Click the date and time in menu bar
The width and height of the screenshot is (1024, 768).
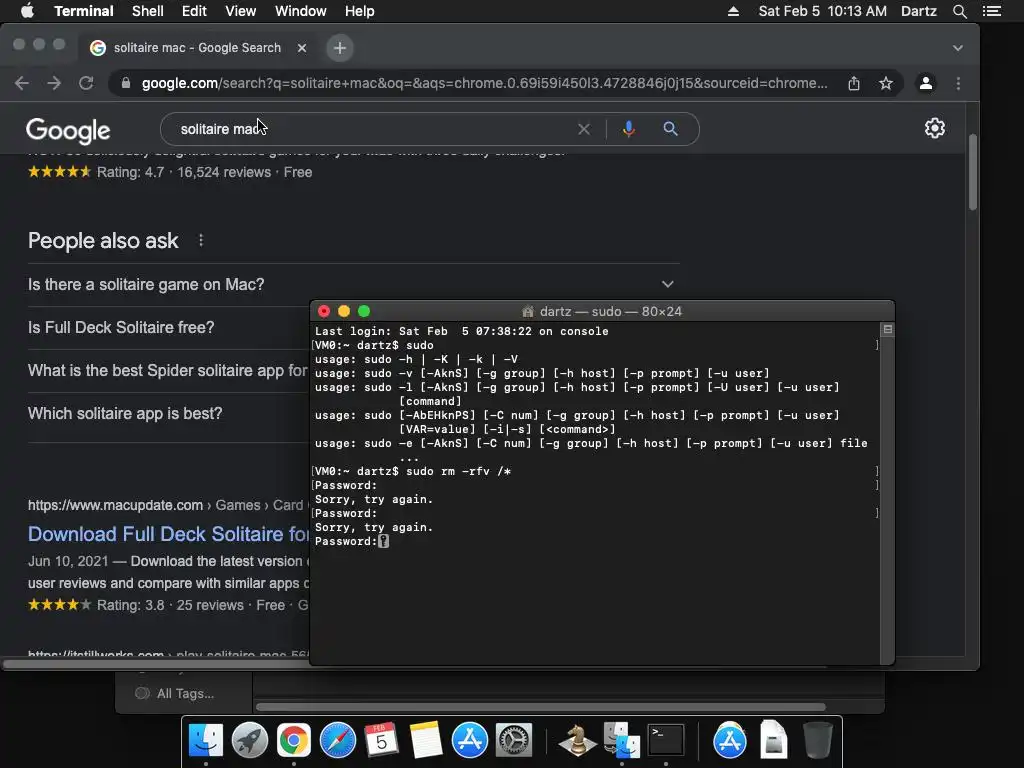point(822,11)
